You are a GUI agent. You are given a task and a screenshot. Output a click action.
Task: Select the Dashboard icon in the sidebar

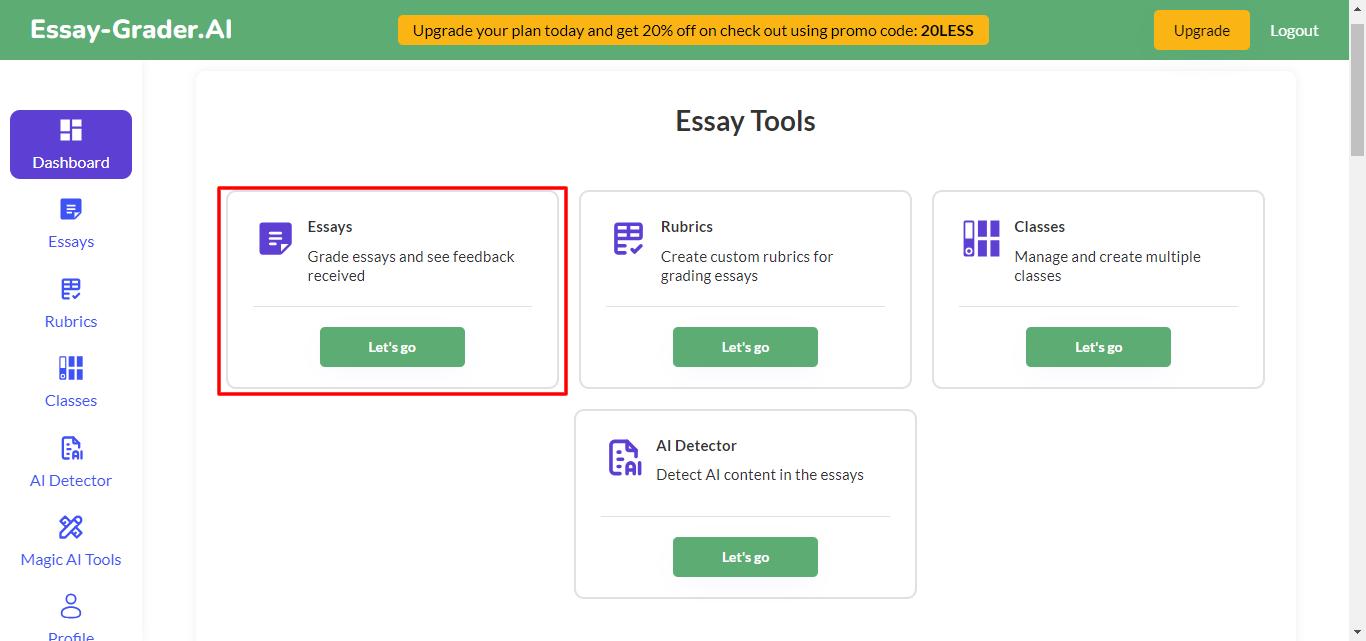[70, 129]
